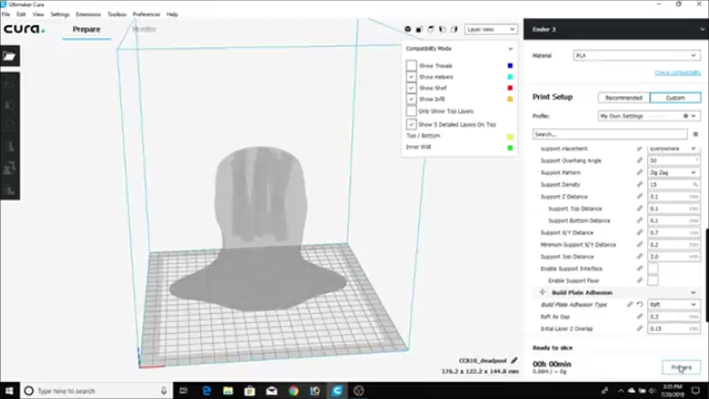Open Build Plate Adhesion Type Raft dropdown
Viewport: 709px width, 399px height.
673,305
